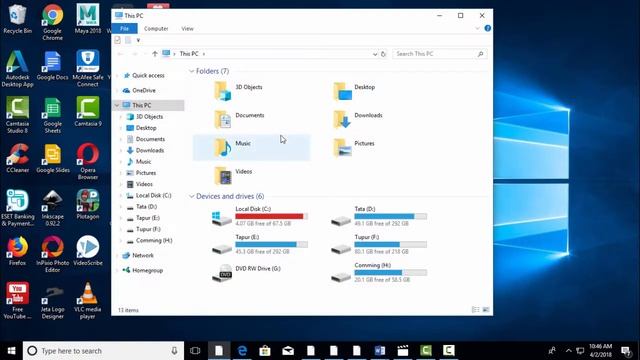Click the Up arrow navigation button
This screenshot has width=640, height=360.
(x=155, y=54)
